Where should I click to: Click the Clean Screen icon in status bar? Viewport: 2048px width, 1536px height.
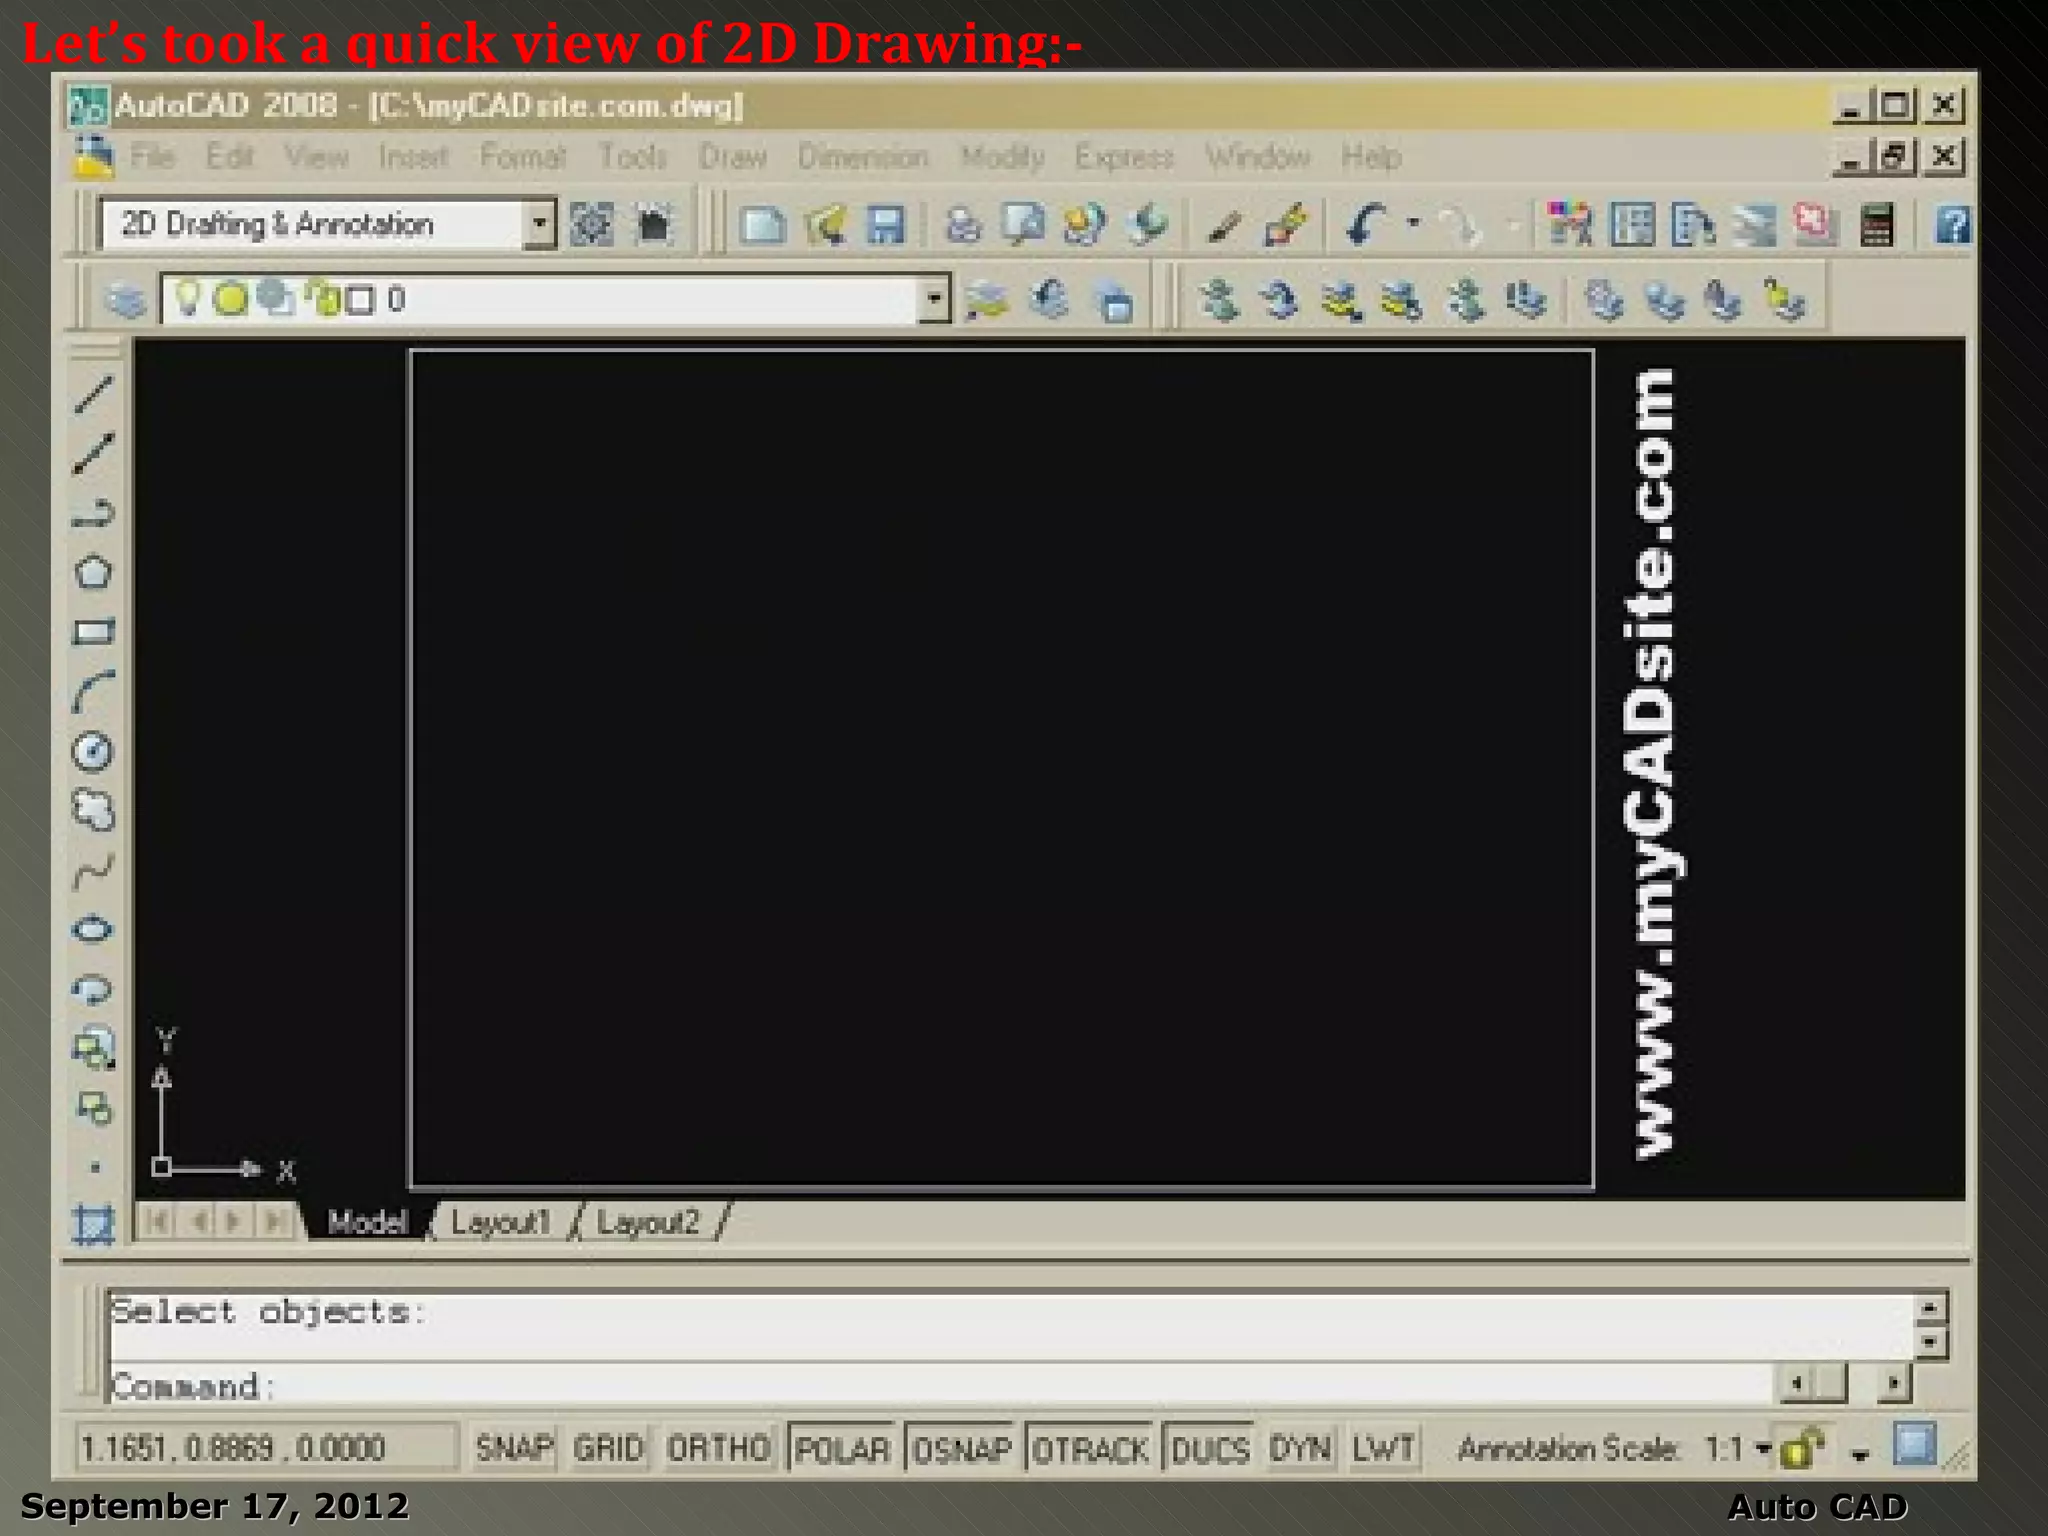point(1914,1444)
